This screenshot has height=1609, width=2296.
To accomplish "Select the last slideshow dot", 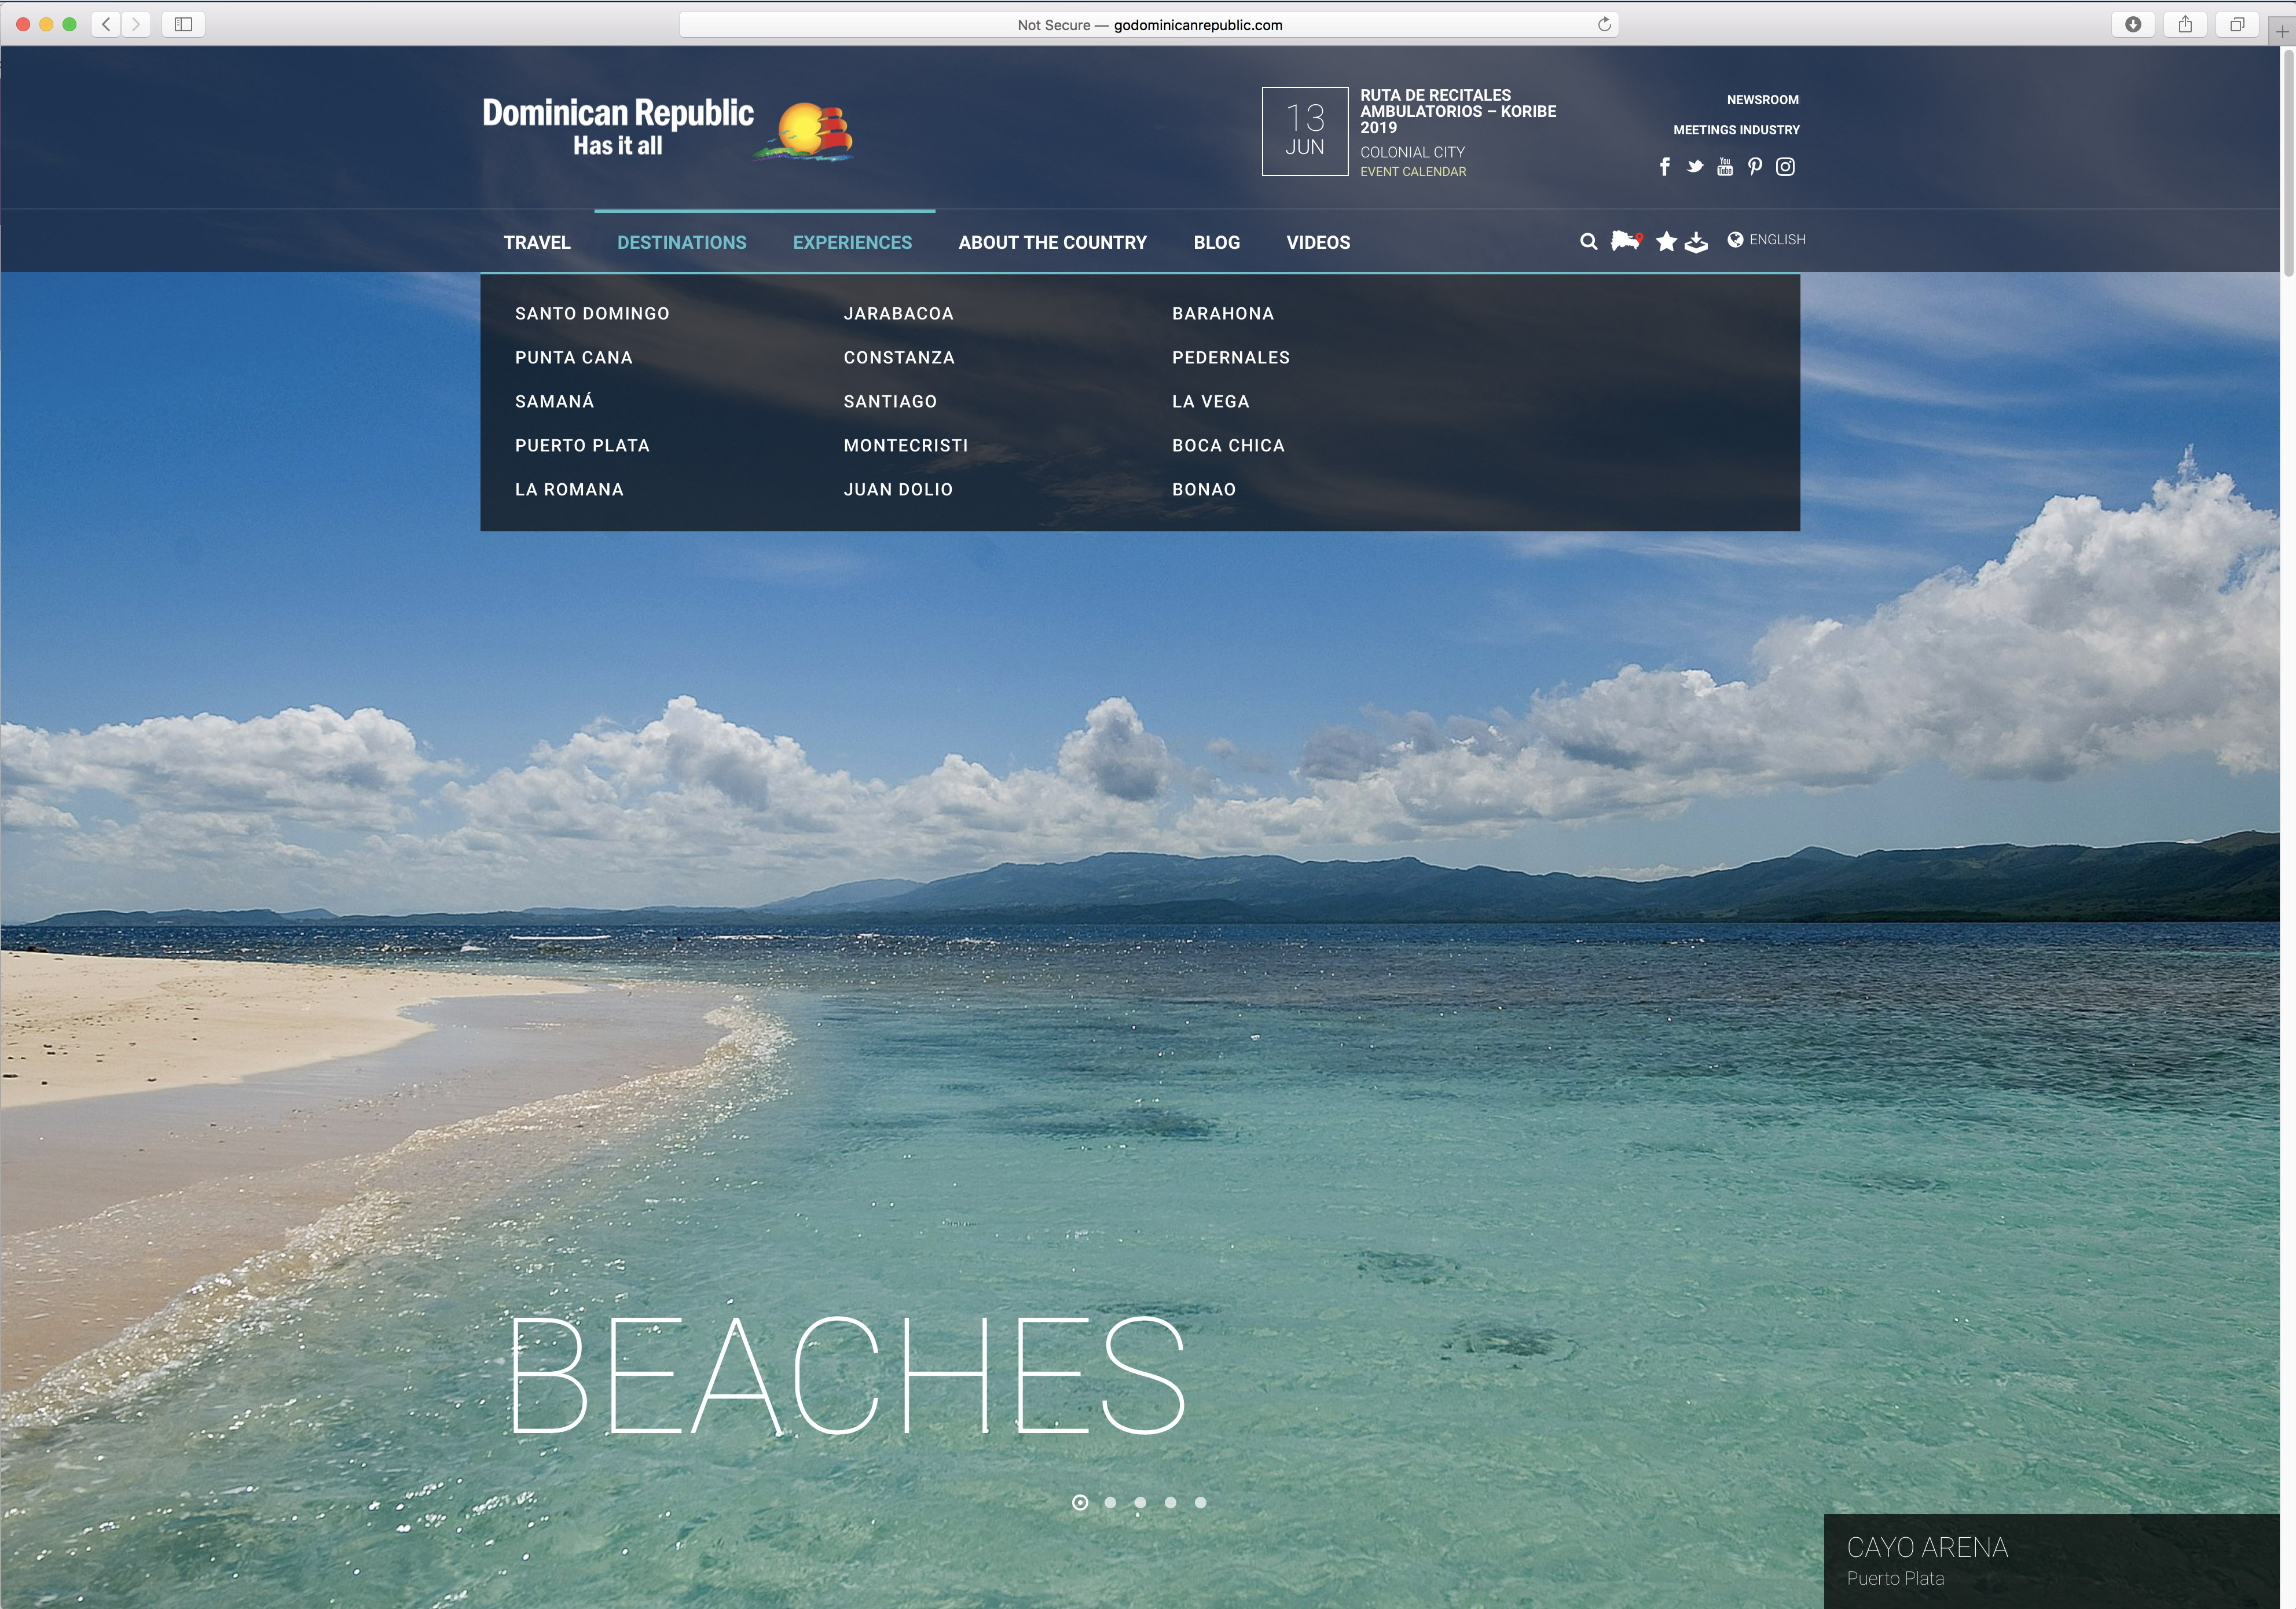I will [x=1200, y=1502].
